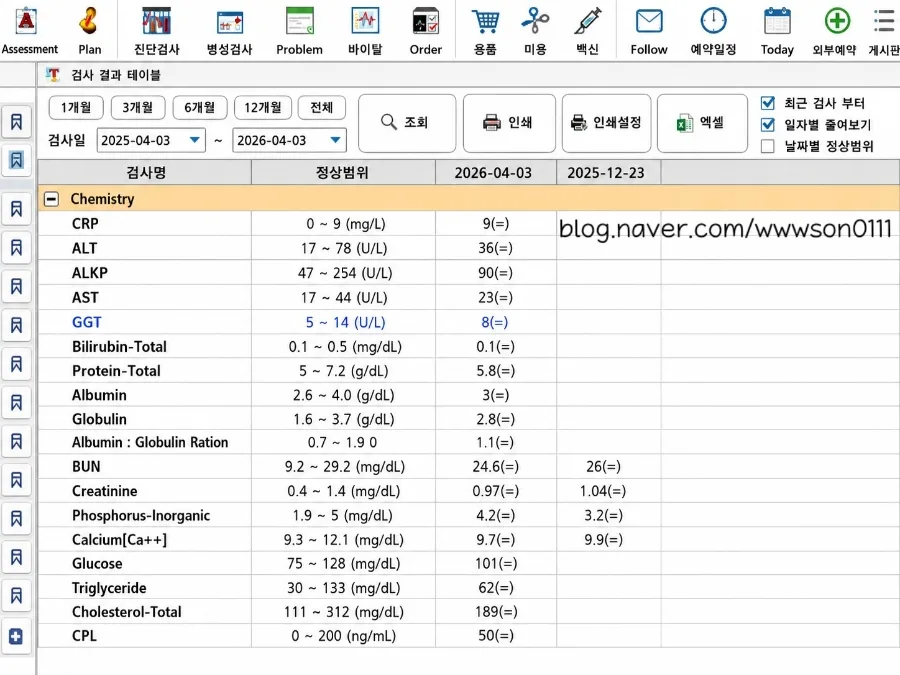The image size is (900, 675).
Task: Click the plus icon at sidebar bottom
Action: click(16, 636)
